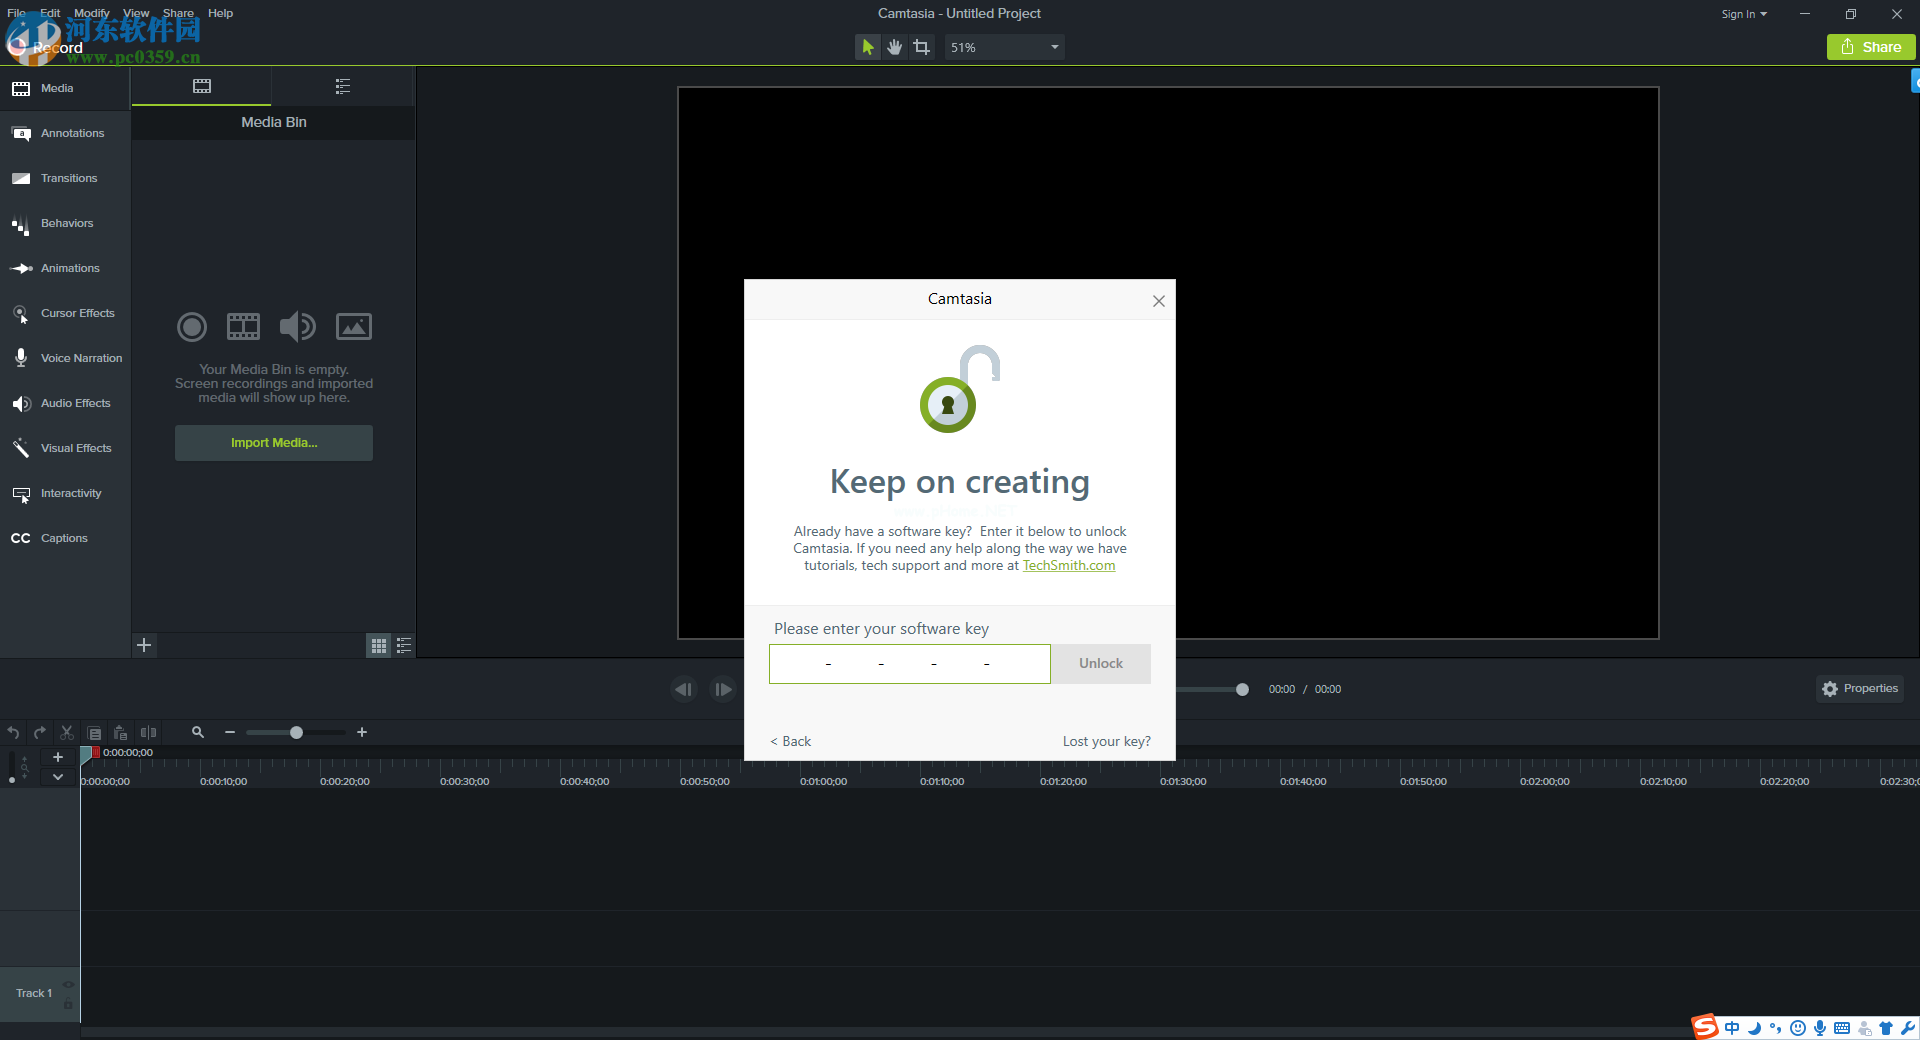The image size is (1920, 1040).
Task: Switch Media Bin to thumbnail grid view
Action: coord(378,646)
